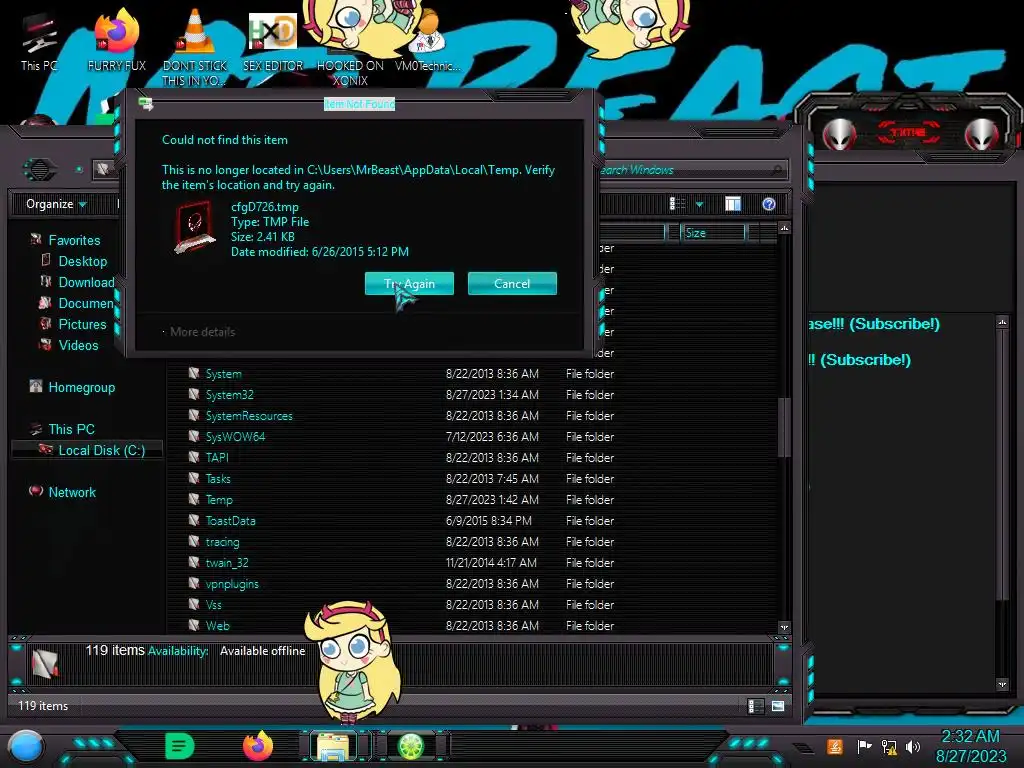Open the Explorer help icon
The image size is (1024, 768).
(x=769, y=204)
